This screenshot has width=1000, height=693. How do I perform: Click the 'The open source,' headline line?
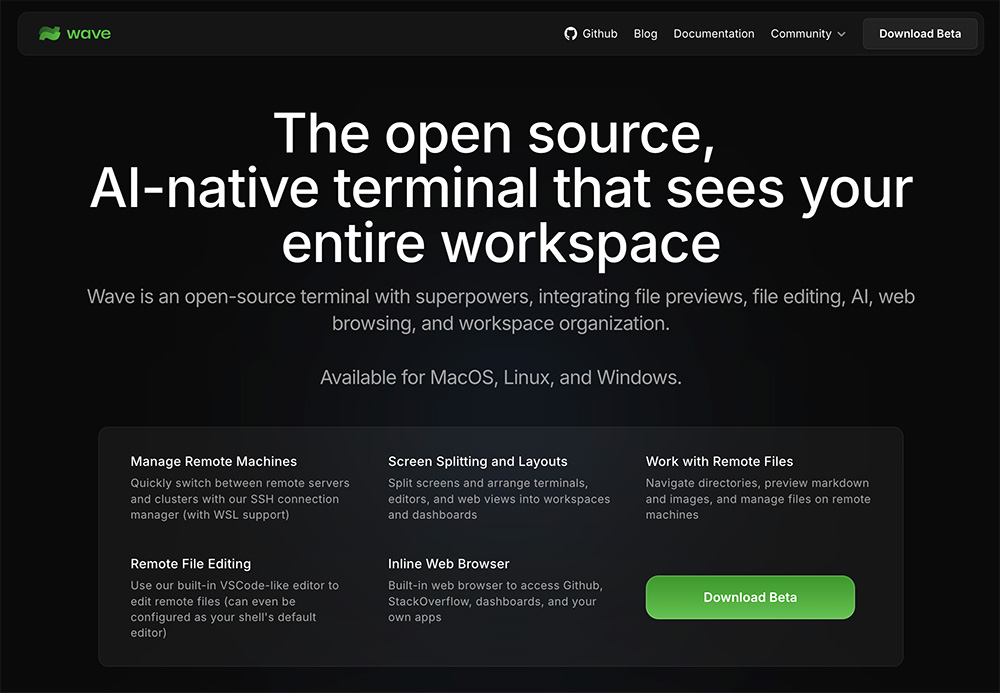(x=494, y=133)
